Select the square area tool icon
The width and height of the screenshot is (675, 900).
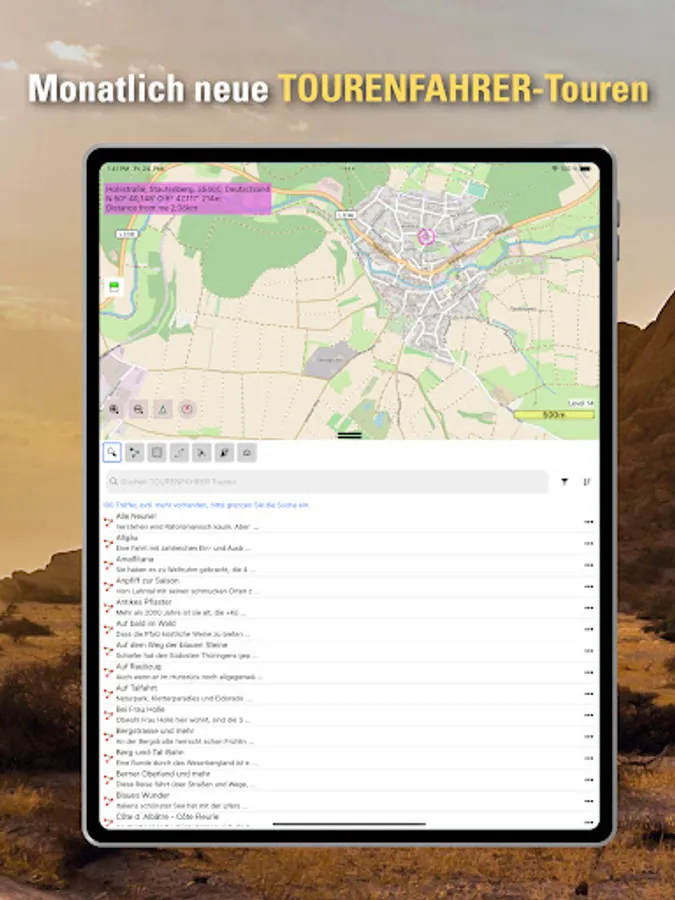pos(157,453)
